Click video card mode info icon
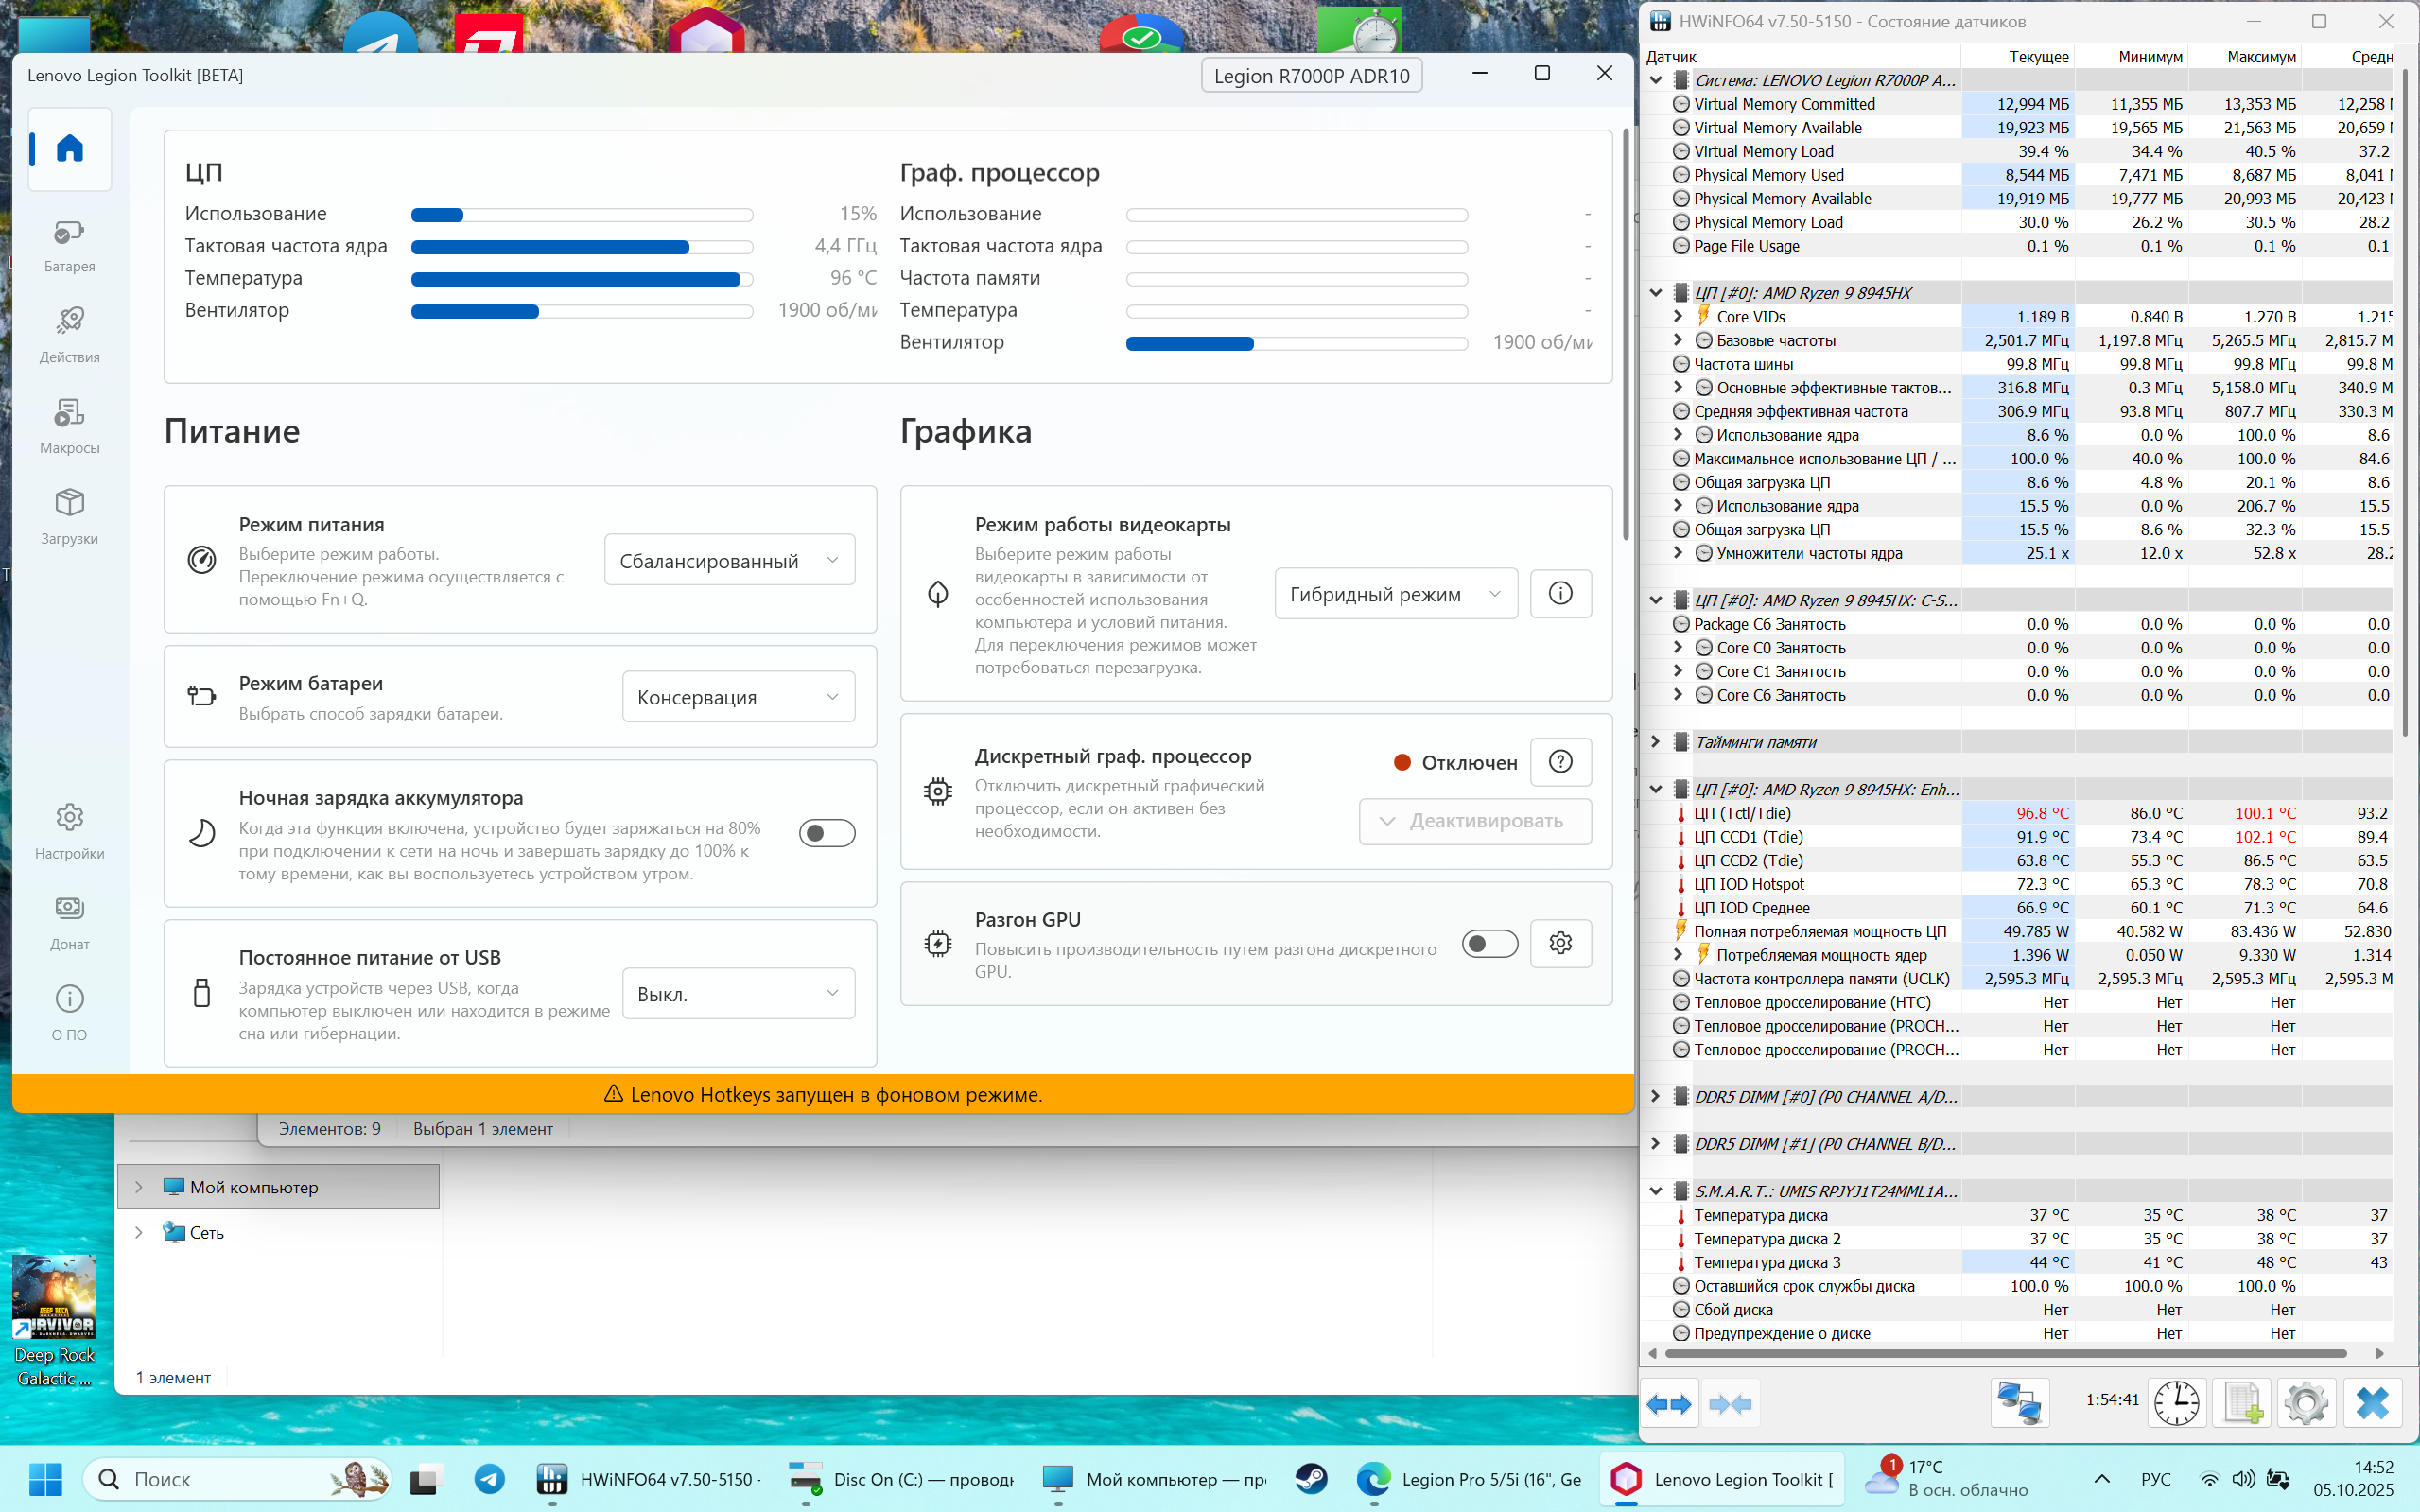The width and height of the screenshot is (2420, 1512). (1560, 594)
